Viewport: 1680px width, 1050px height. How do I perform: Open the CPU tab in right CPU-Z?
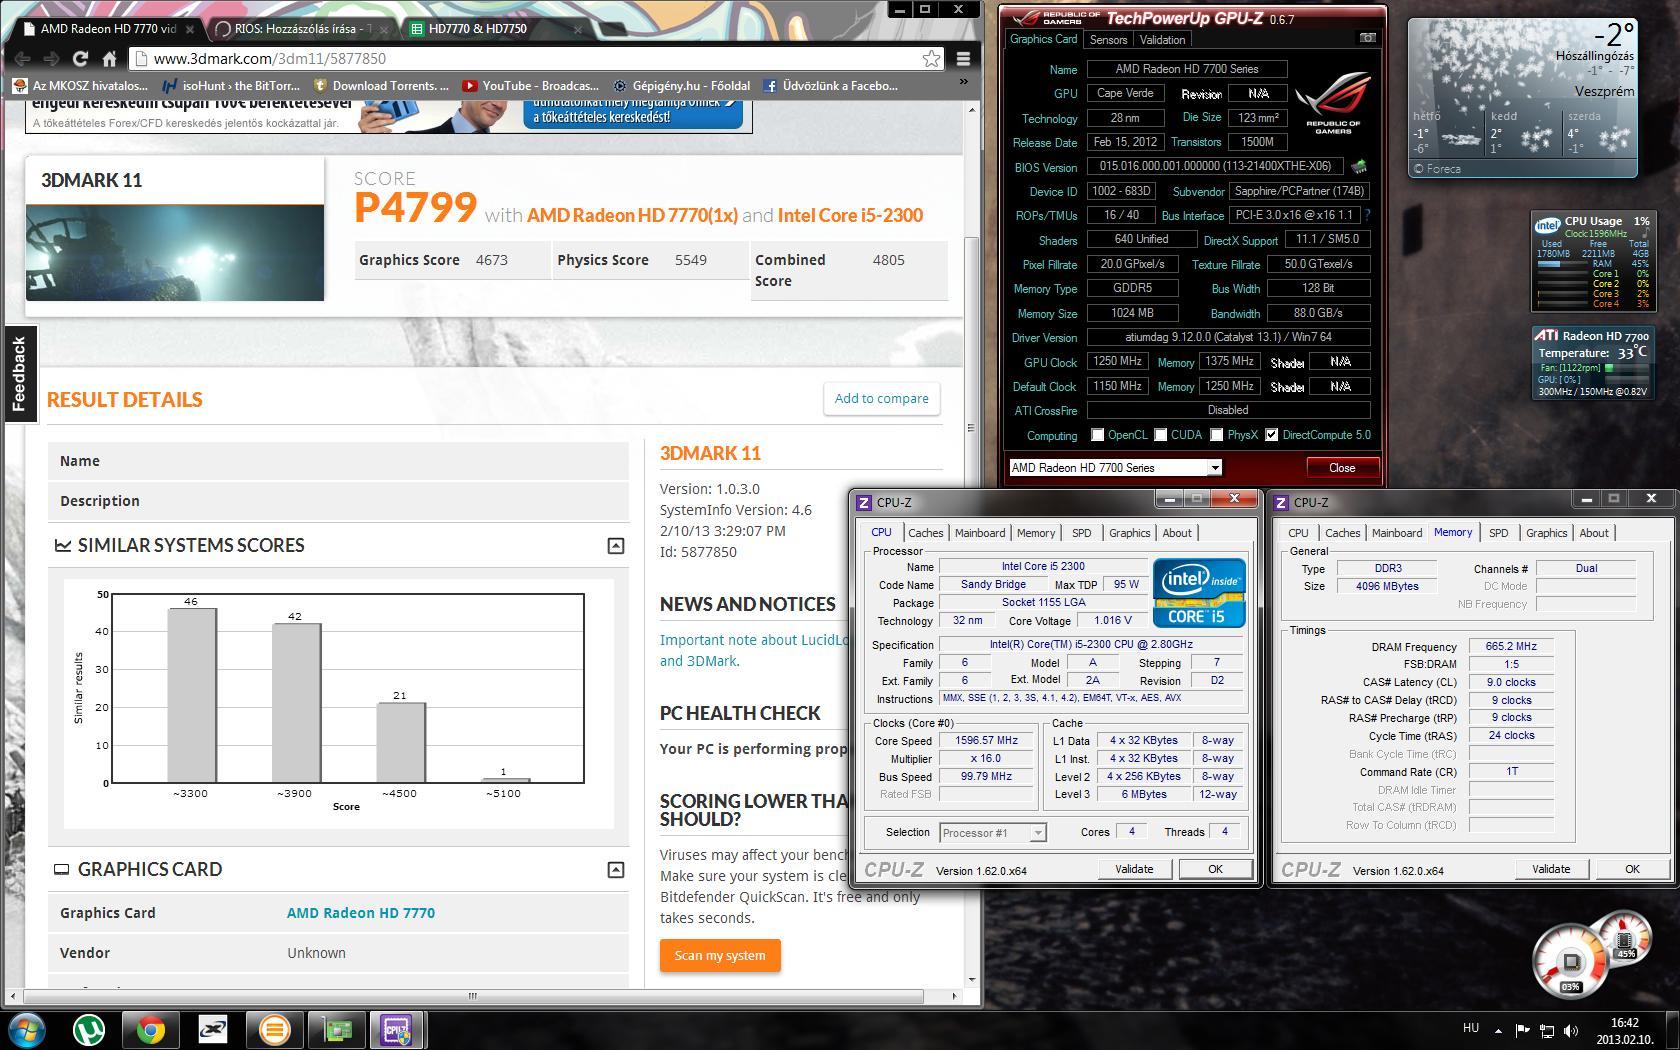tap(1298, 533)
